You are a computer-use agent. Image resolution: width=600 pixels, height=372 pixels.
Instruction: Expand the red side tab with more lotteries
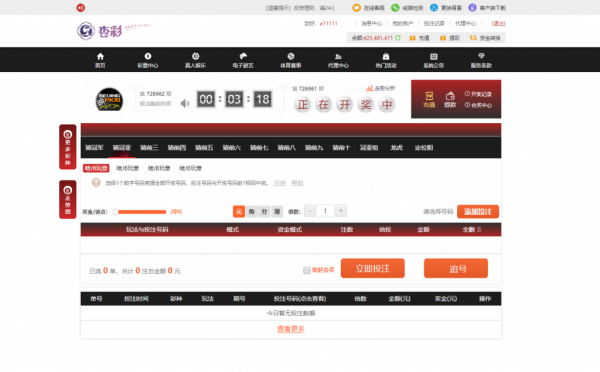click(x=68, y=147)
